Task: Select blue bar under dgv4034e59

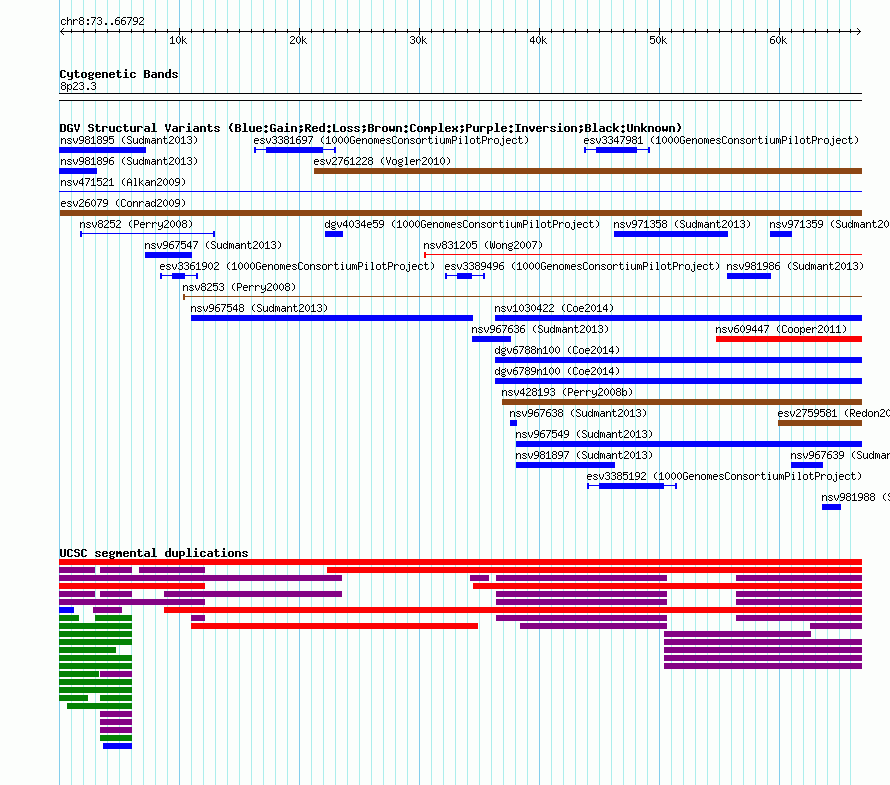Action: pos(334,234)
